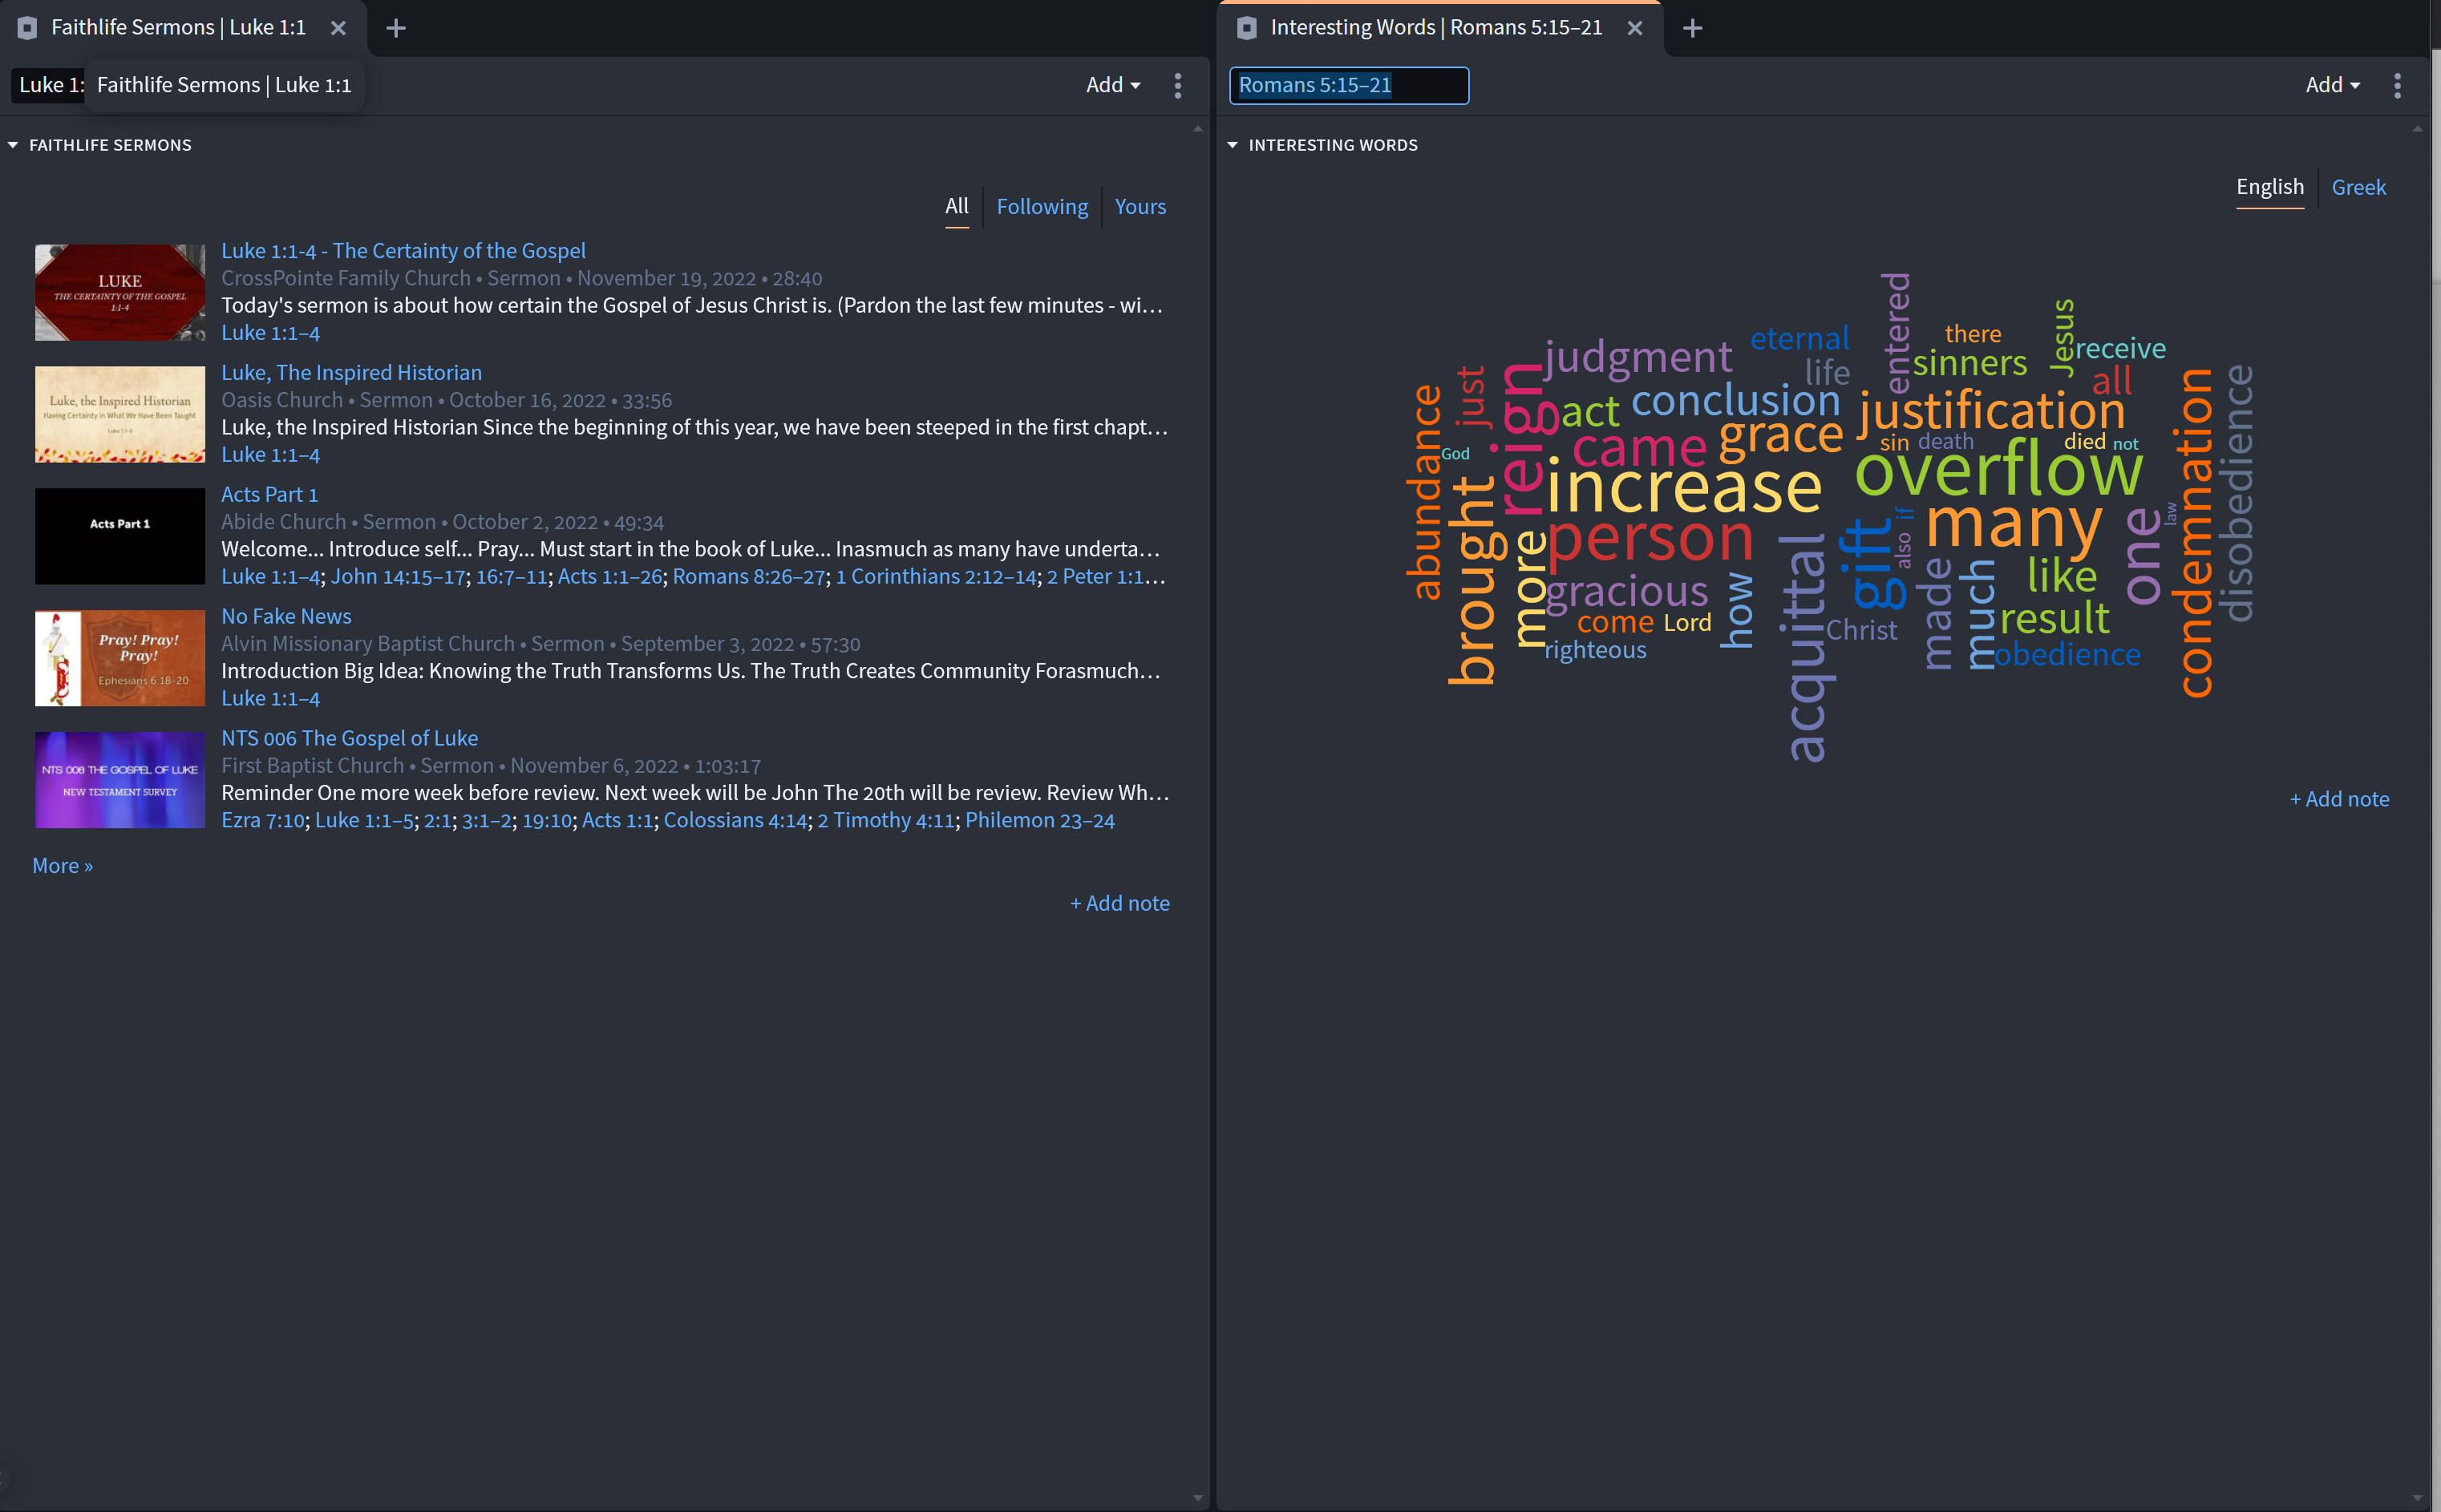Open the Colossians 4:14 reference link
This screenshot has height=1512, width=2441.
(735, 820)
